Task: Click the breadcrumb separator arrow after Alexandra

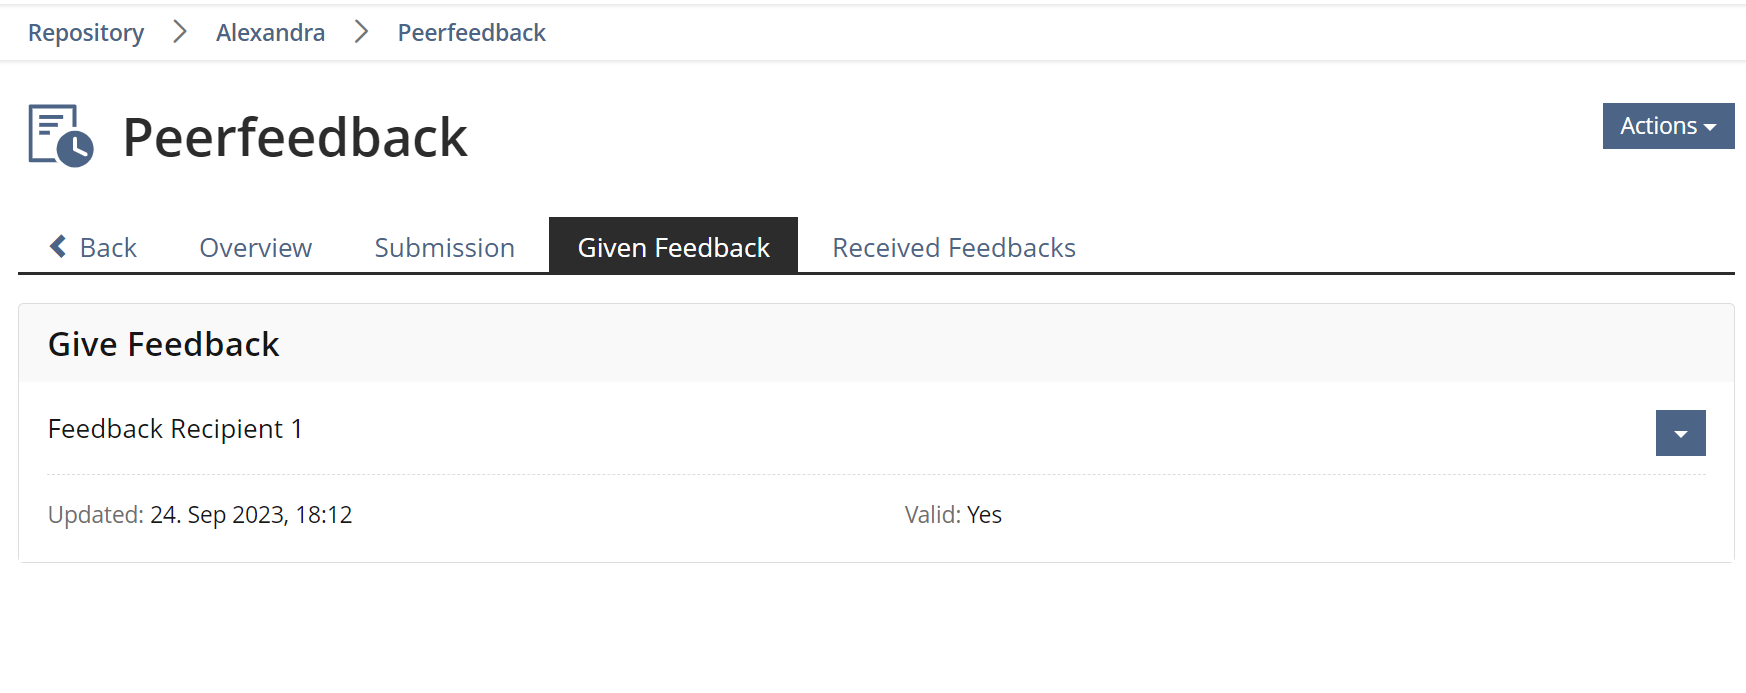Action: [361, 32]
